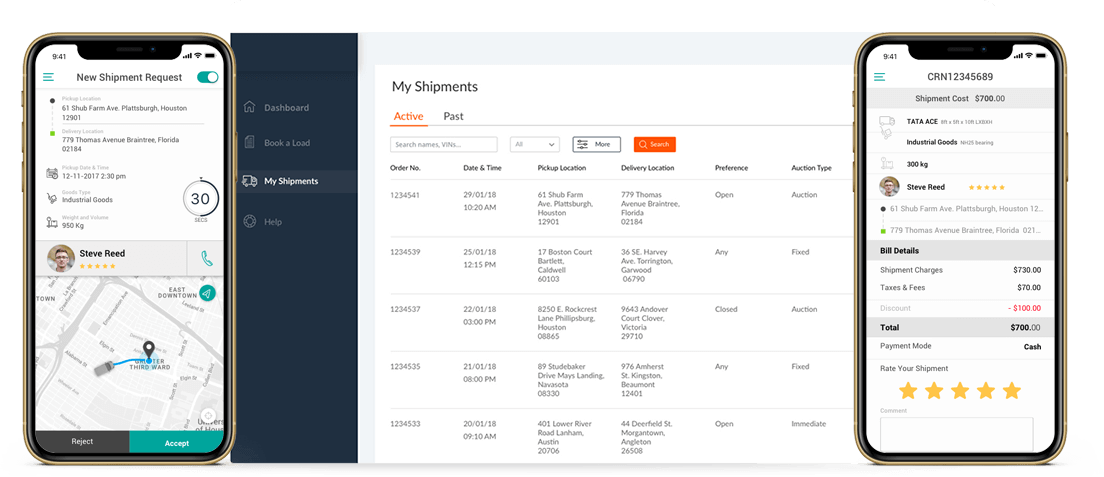Open hamburger menu on CRN12345689 phone
Image resolution: width=1104 pixels, height=477 pixels.
879,77
